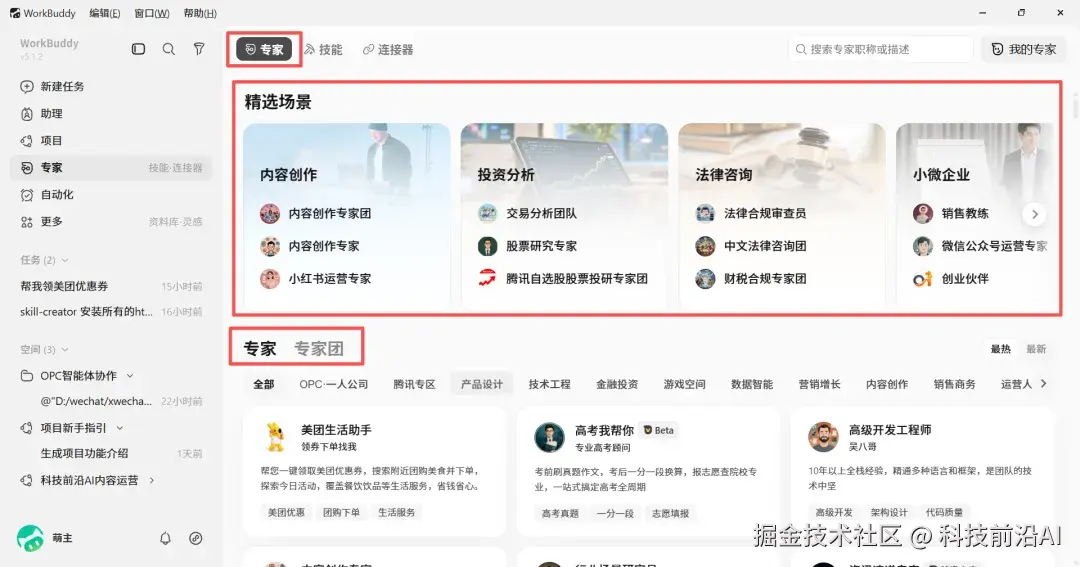This screenshot has height=567, width=1080.
Task: Select the 产品设计 category filter
Action: click(x=481, y=384)
